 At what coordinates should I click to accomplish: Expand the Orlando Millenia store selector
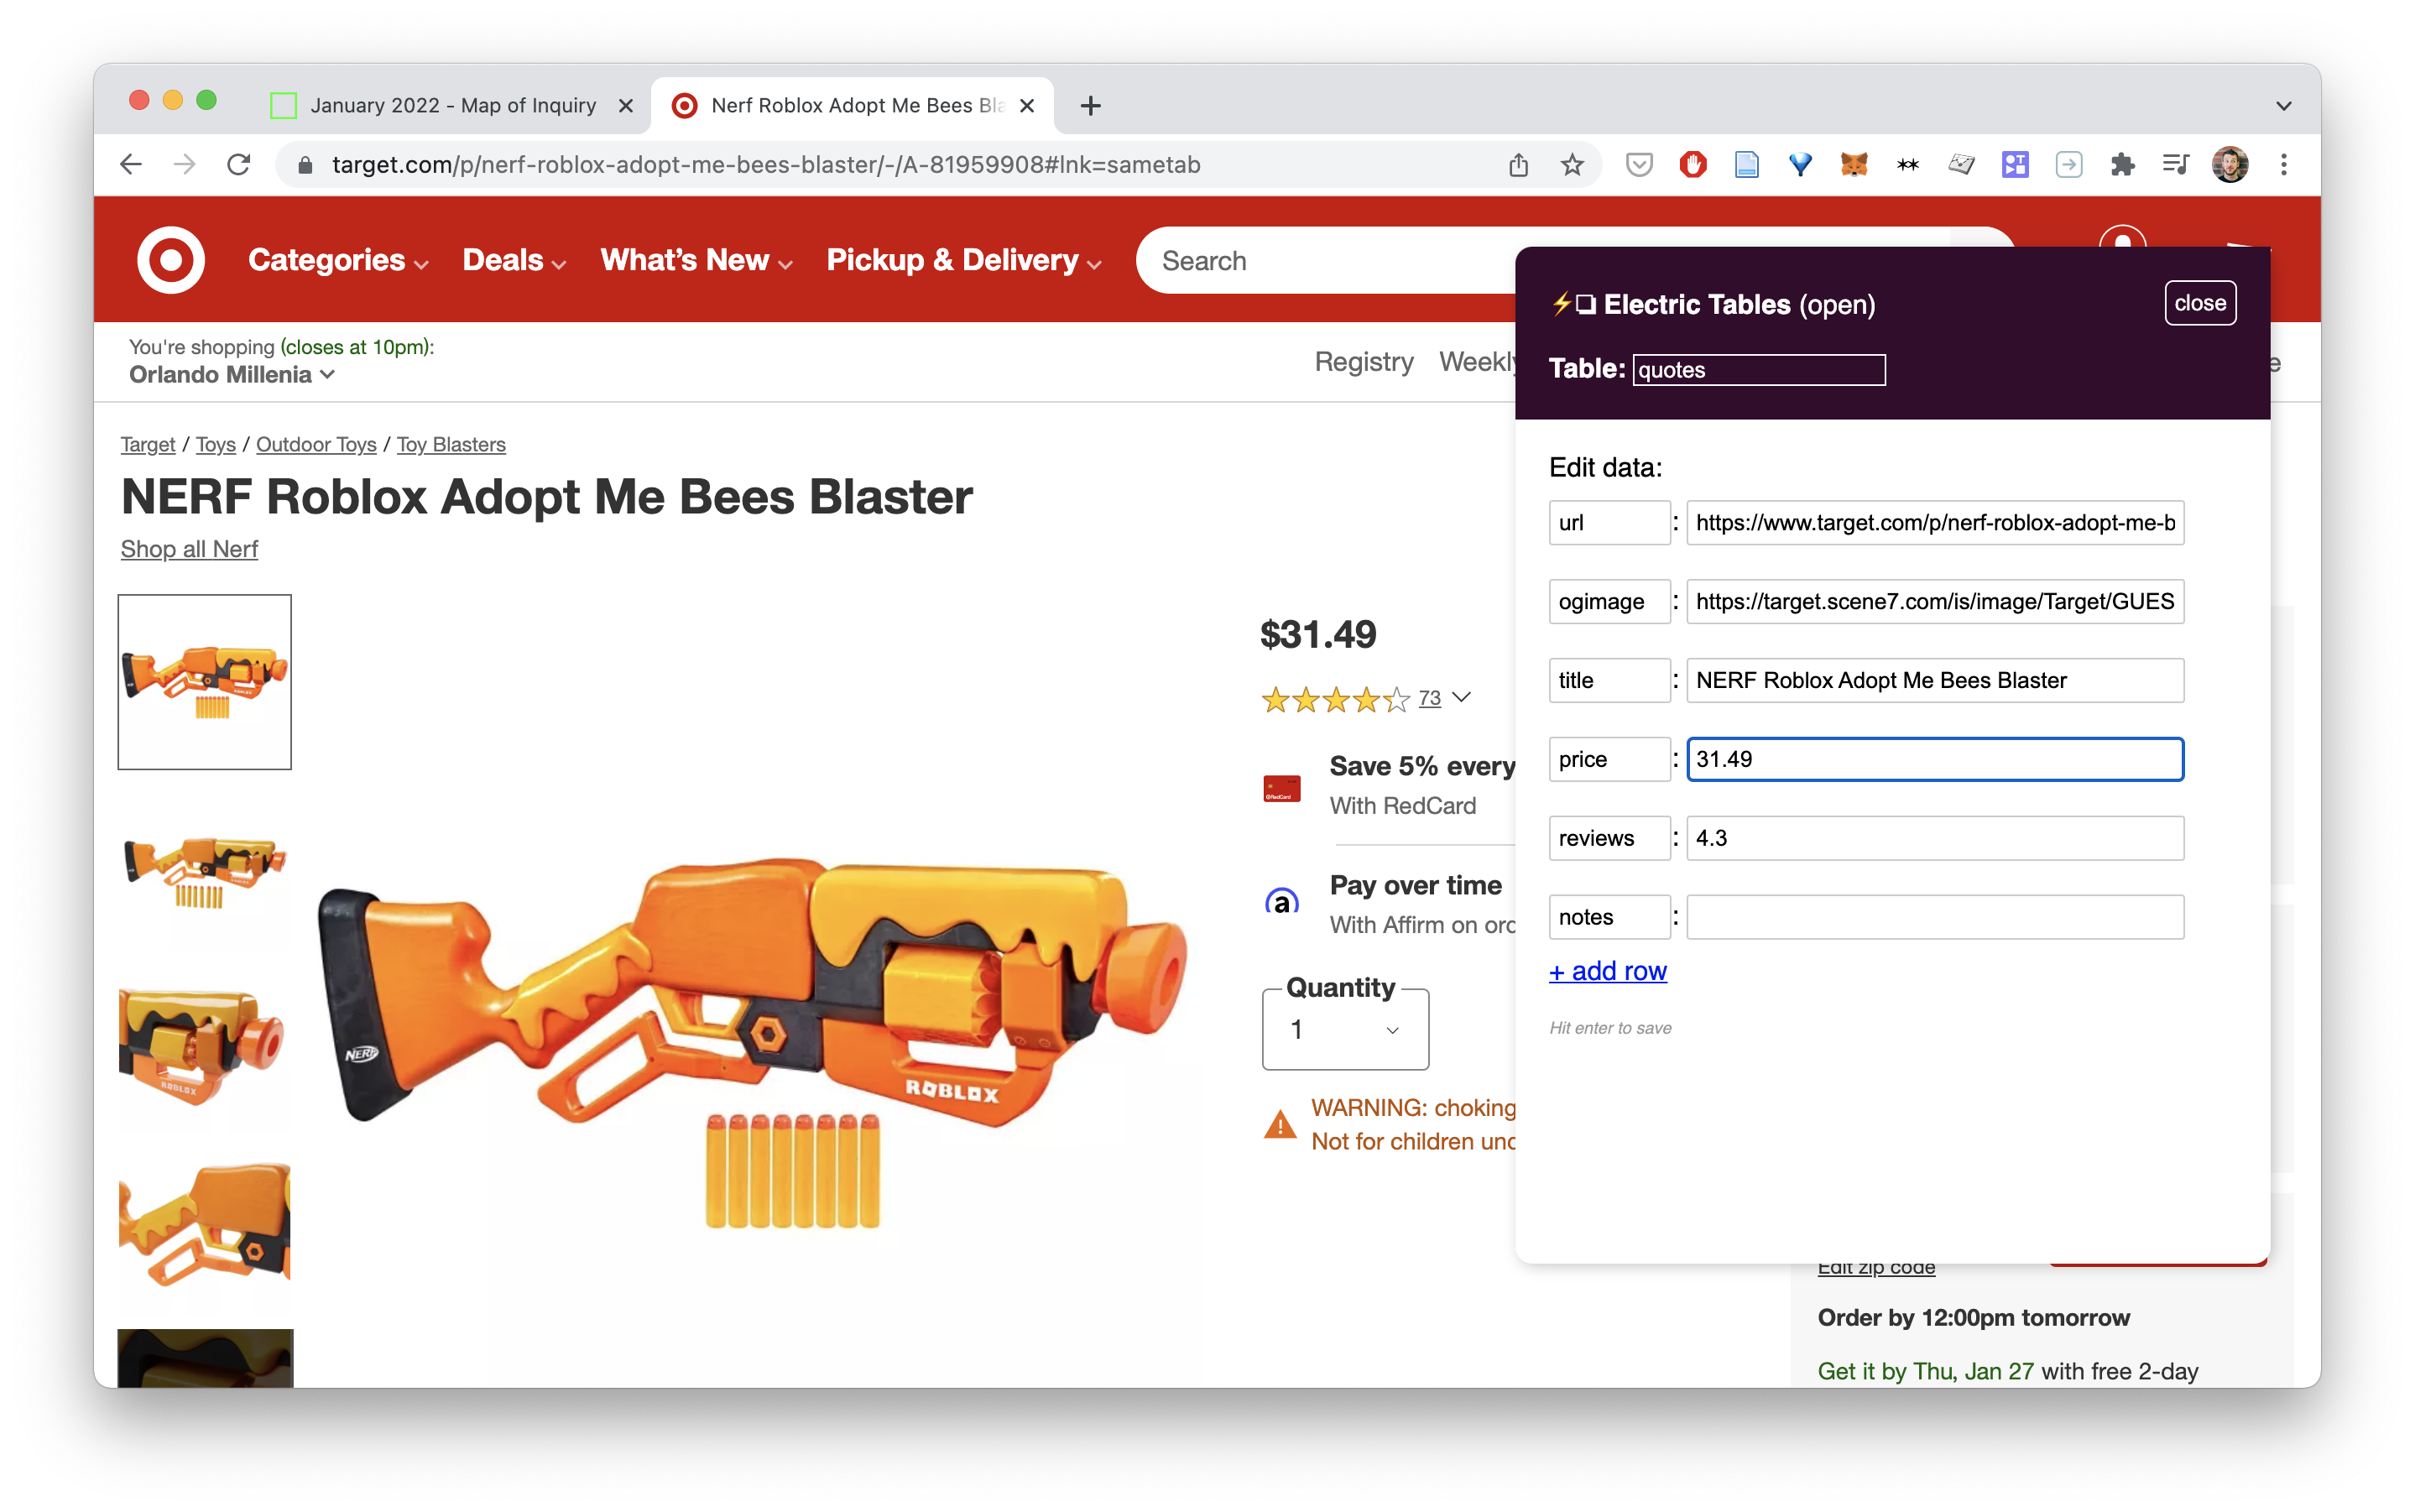coord(231,374)
